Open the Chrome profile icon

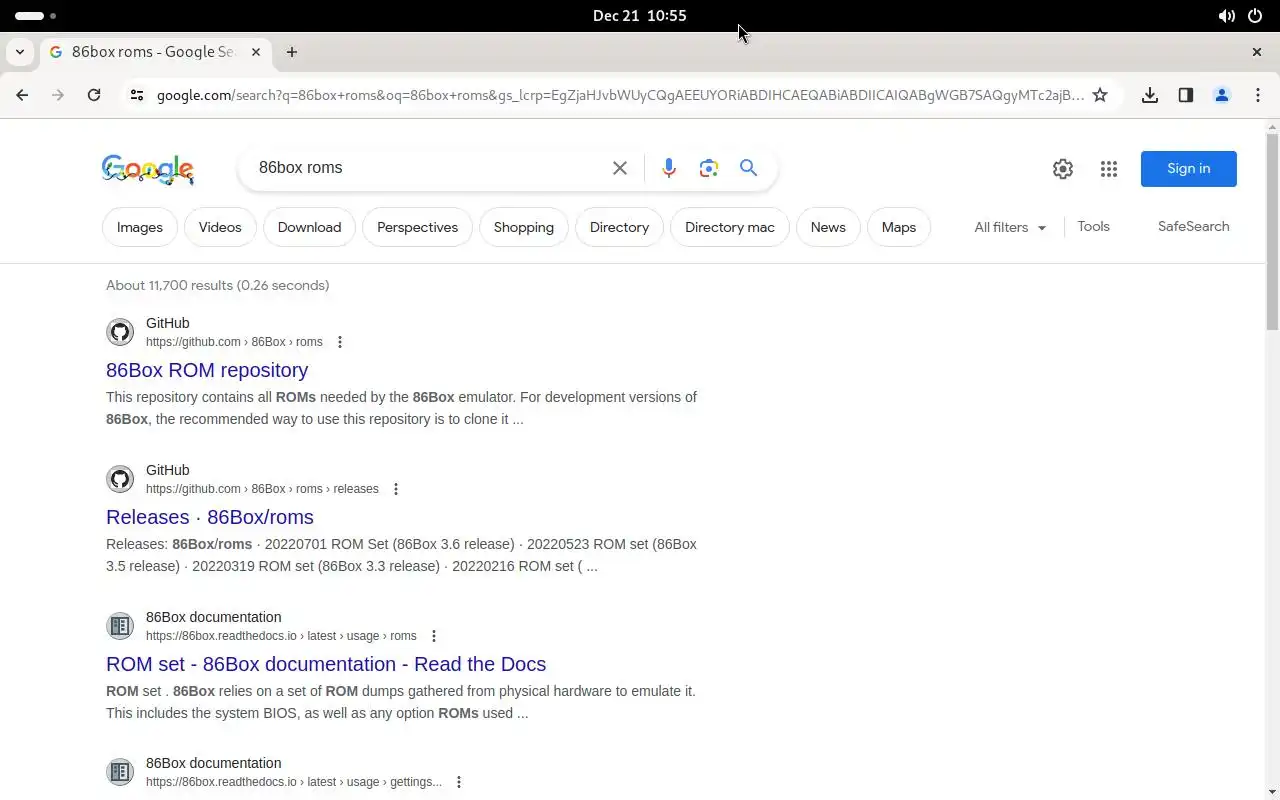point(1221,95)
